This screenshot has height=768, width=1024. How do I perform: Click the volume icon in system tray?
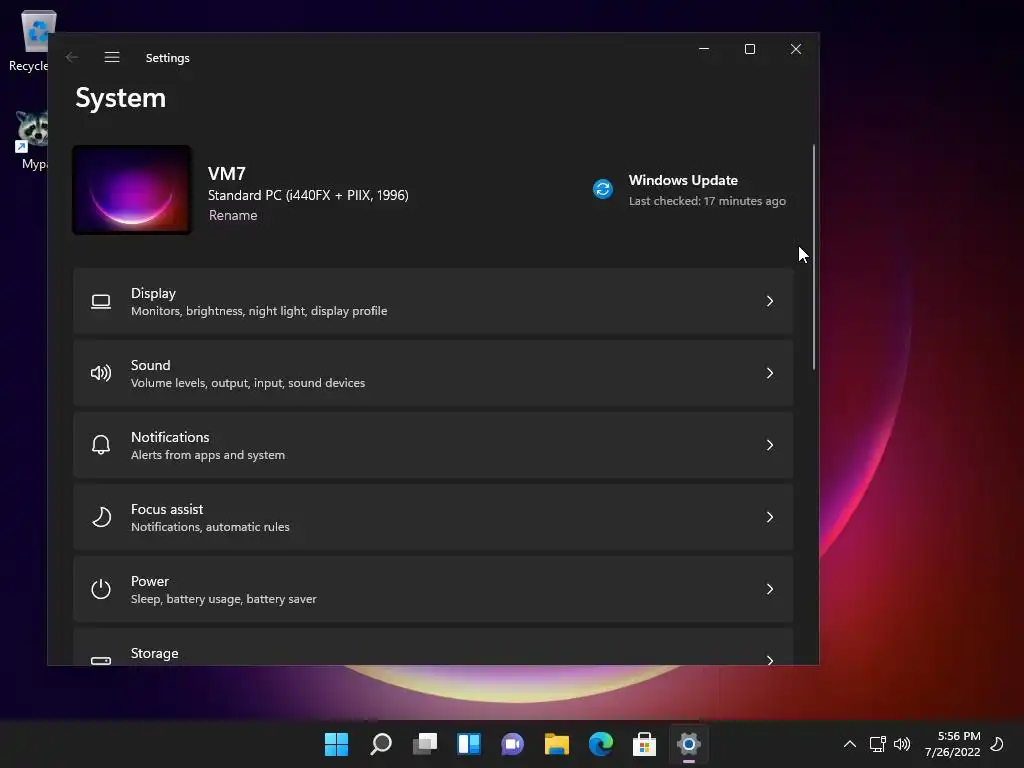click(x=902, y=744)
